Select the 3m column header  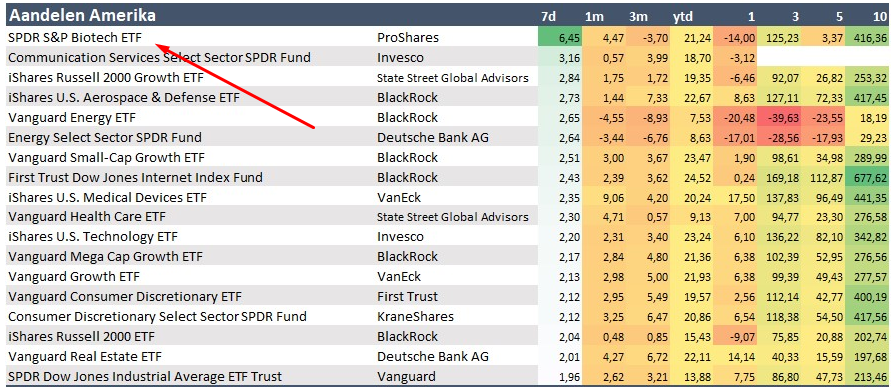[638, 16]
